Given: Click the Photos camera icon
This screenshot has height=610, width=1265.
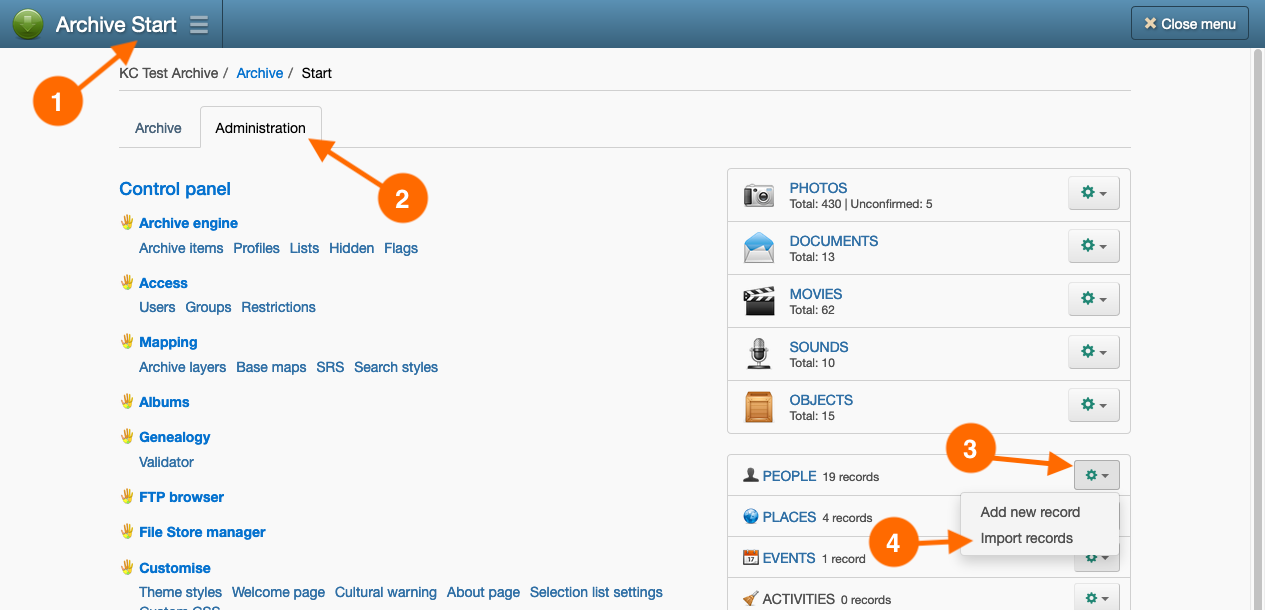Looking at the screenshot, I should coord(759,195).
